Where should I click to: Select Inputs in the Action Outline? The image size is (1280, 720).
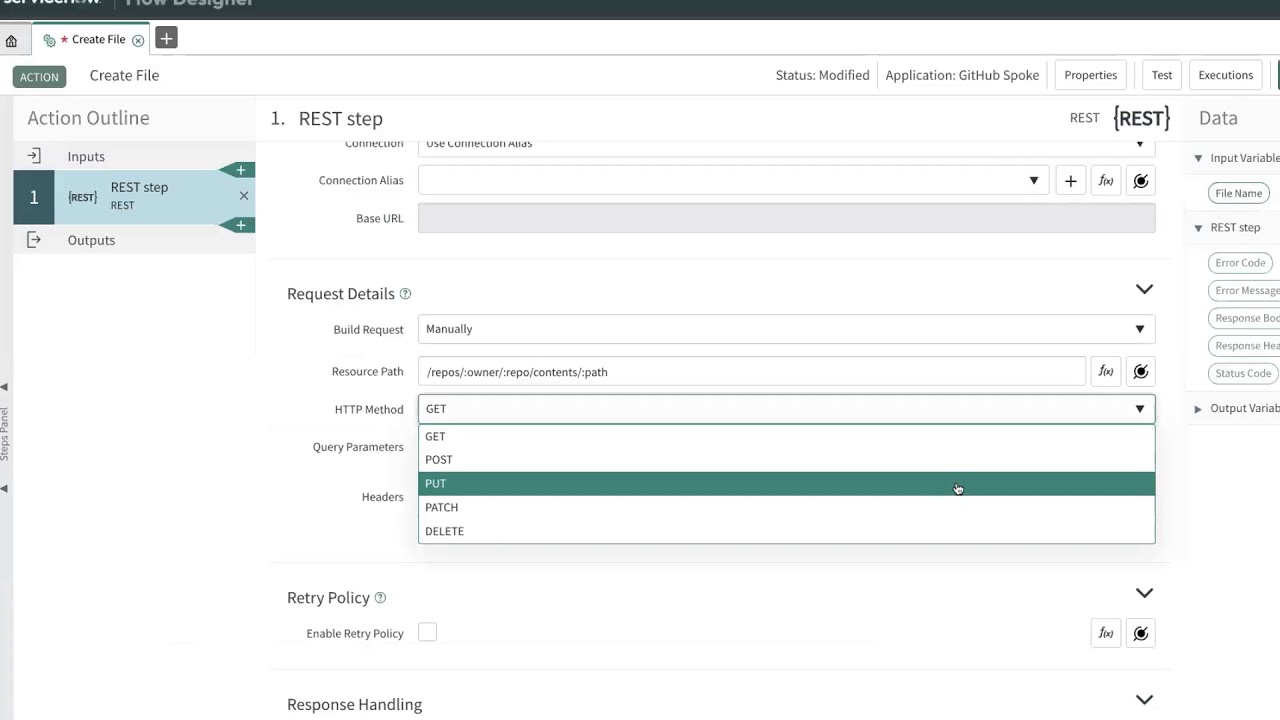(86, 157)
